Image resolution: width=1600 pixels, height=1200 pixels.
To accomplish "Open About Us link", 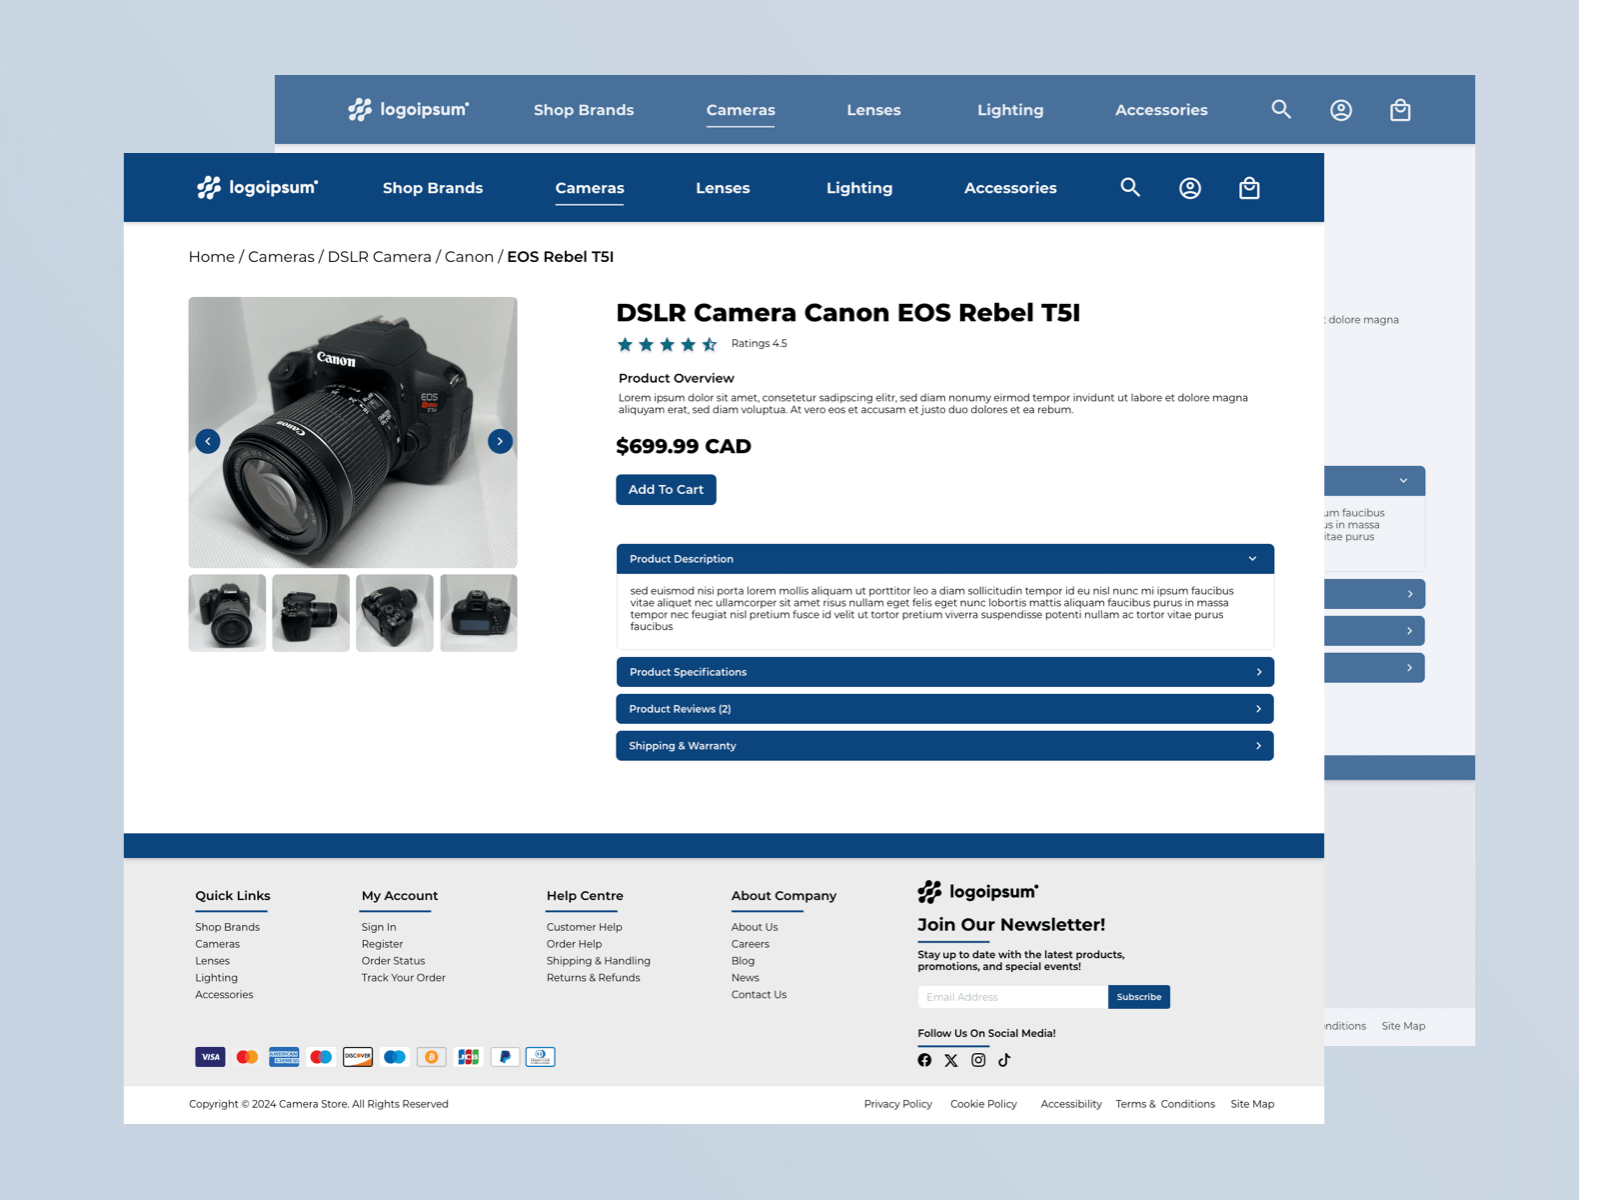I will tap(754, 927).
